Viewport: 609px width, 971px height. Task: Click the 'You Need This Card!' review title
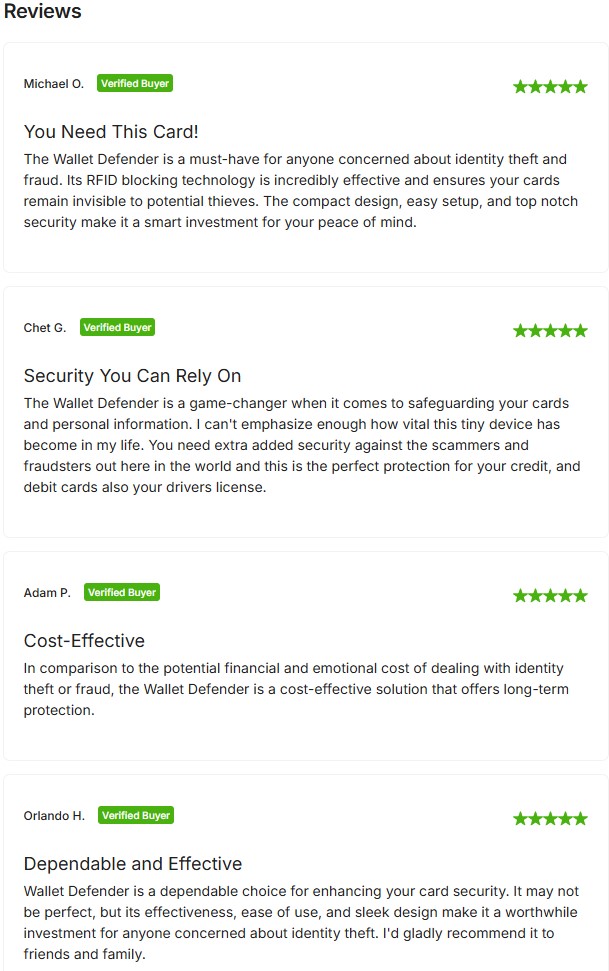pos(112,132)
